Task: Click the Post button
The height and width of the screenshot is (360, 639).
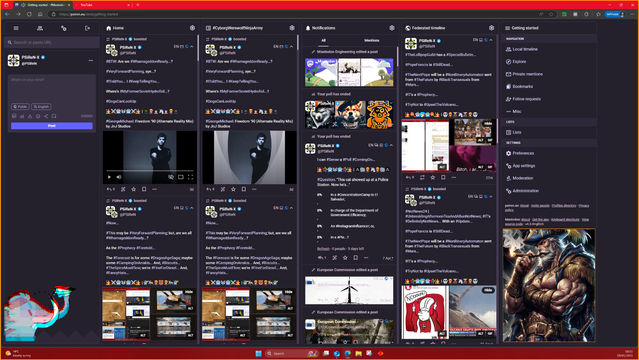Action: [x=52, y=126]
